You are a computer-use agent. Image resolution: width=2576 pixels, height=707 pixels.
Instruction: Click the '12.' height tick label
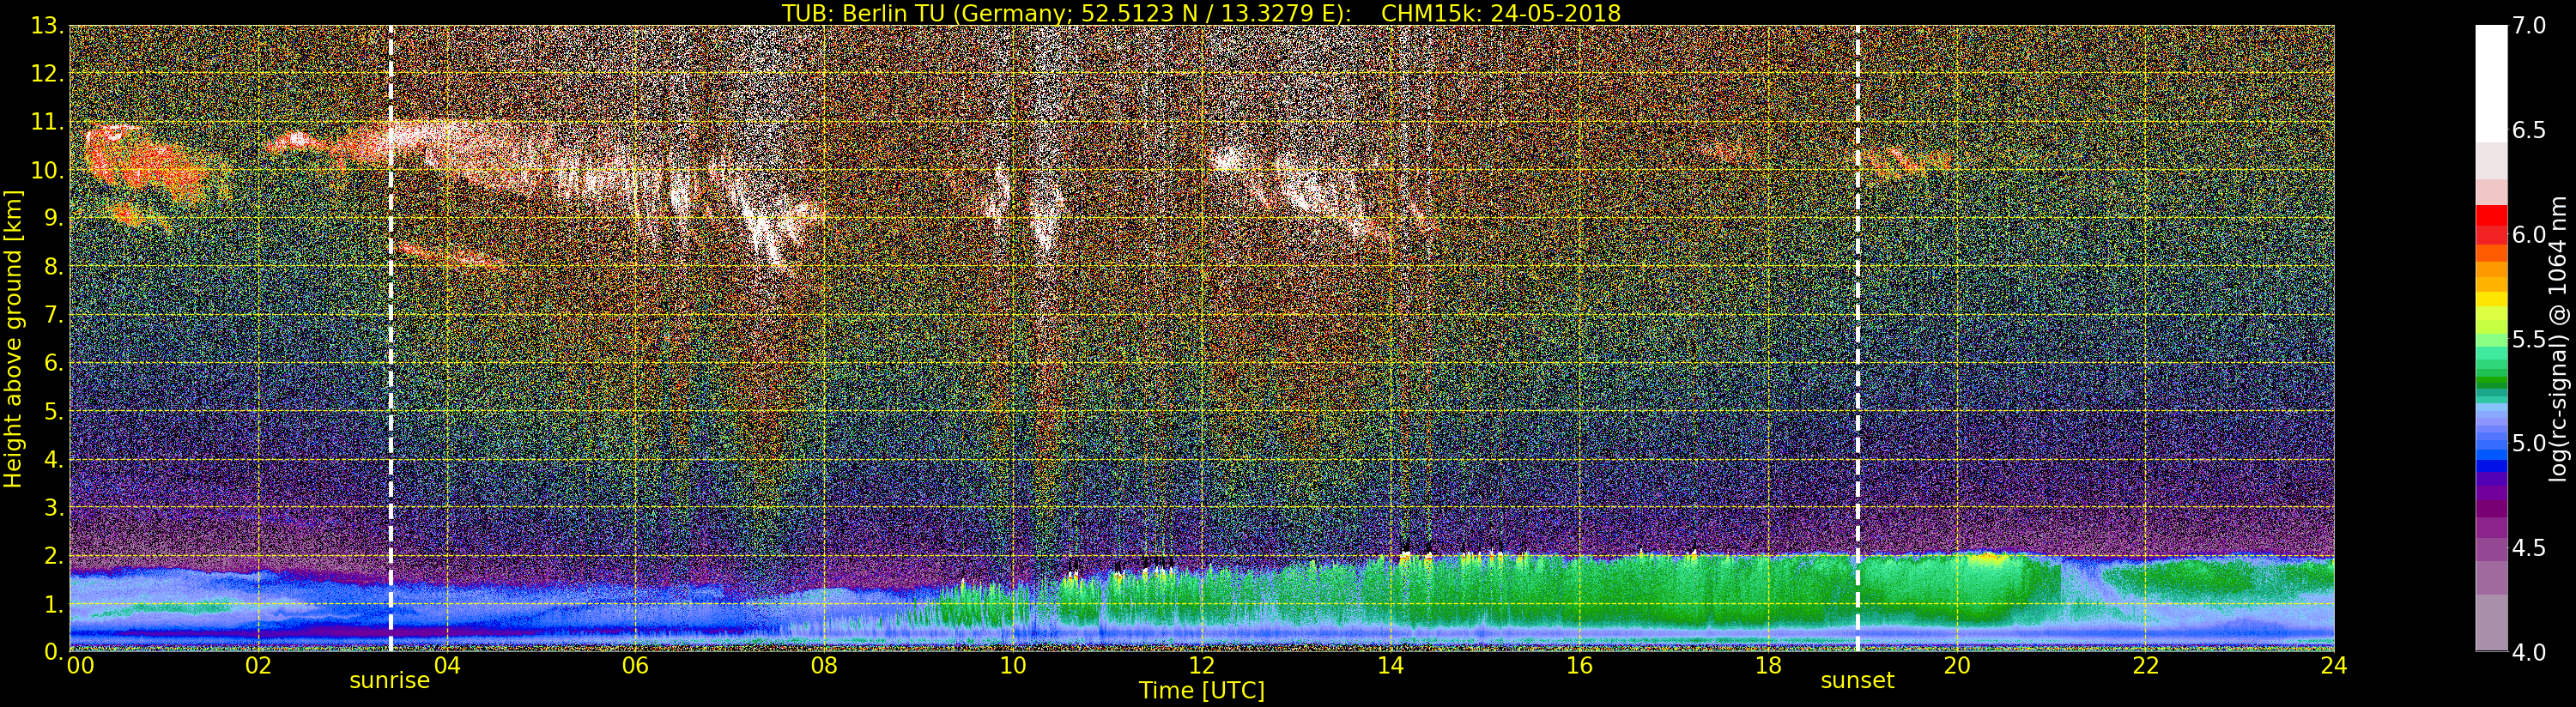click(x=47, y=74)
